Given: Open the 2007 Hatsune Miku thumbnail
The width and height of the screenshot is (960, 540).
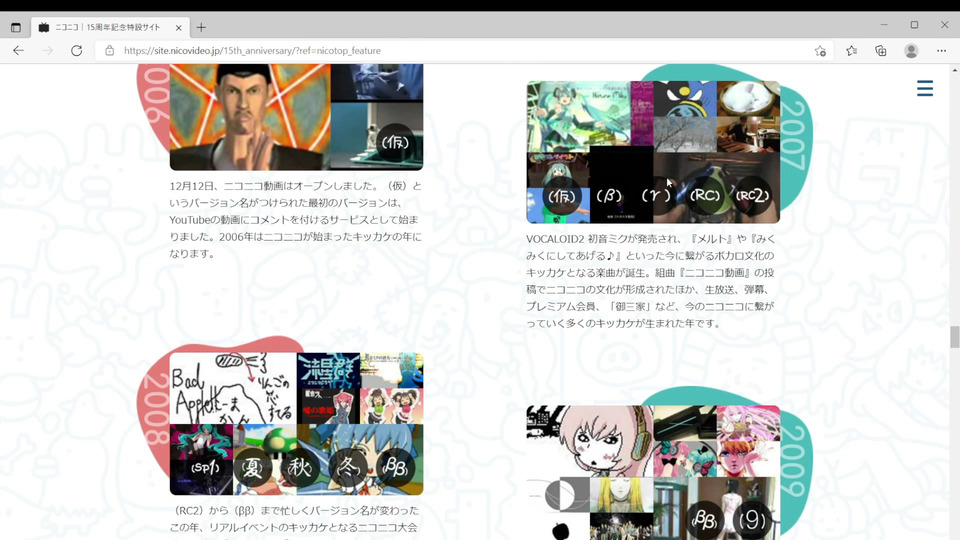Looking at the screenshot, I should coord(579,116).
